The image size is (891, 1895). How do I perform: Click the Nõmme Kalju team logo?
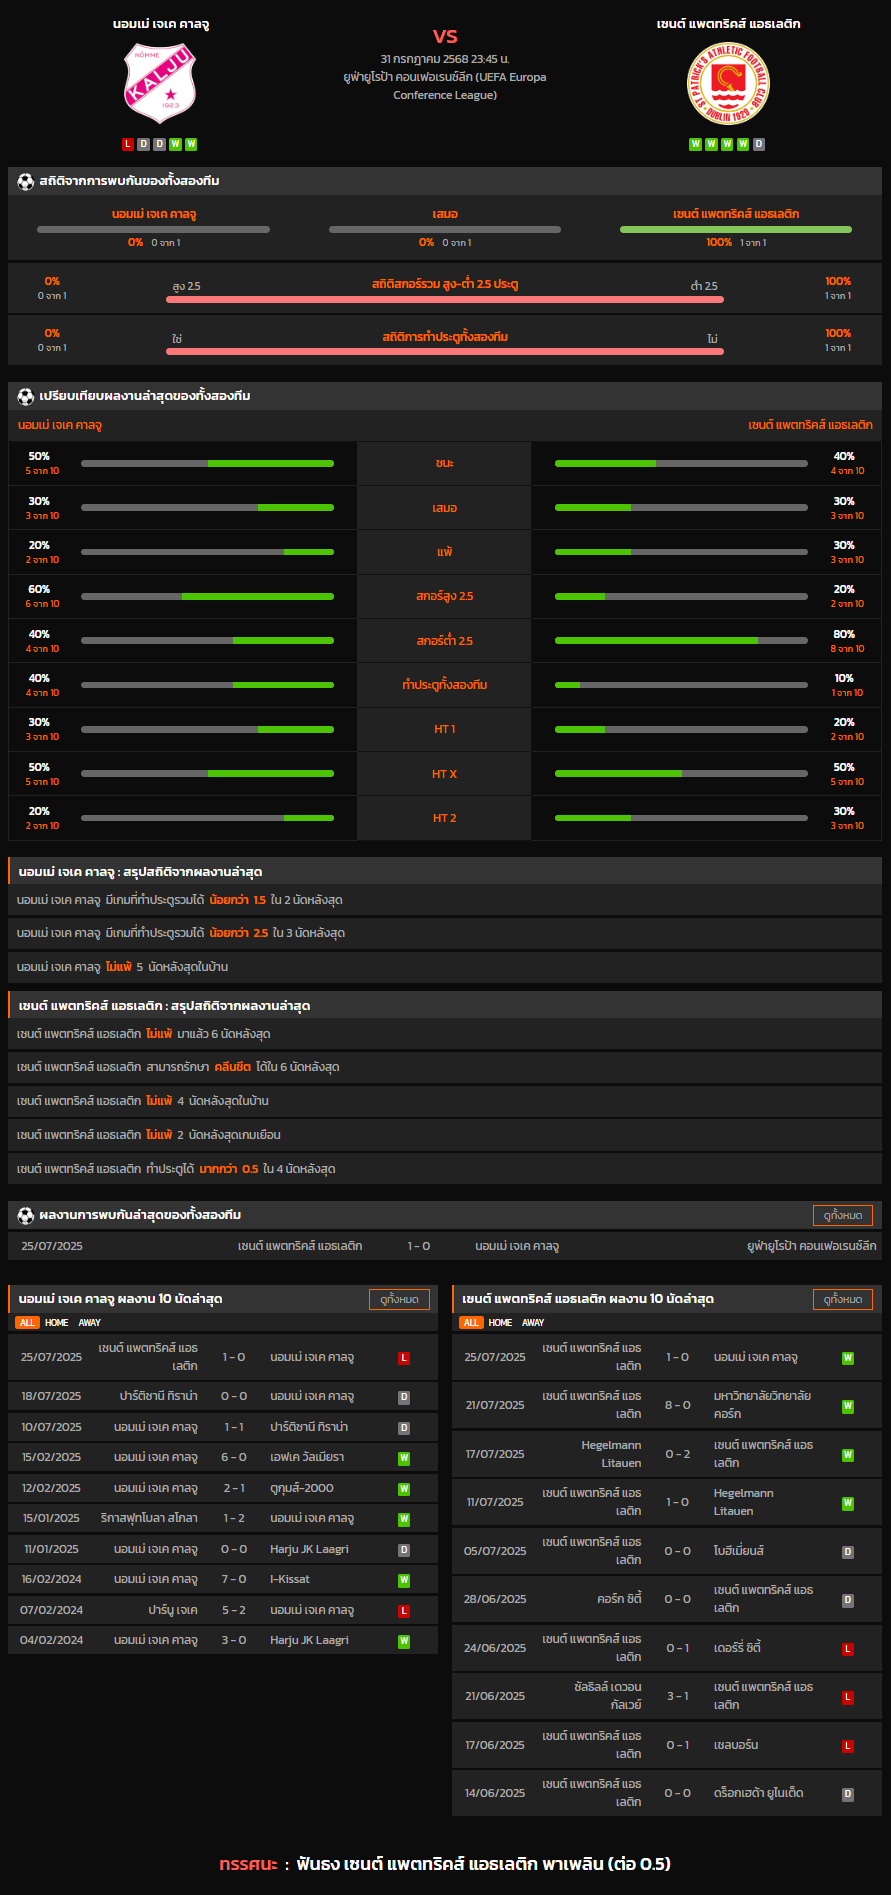pos(160,83)
